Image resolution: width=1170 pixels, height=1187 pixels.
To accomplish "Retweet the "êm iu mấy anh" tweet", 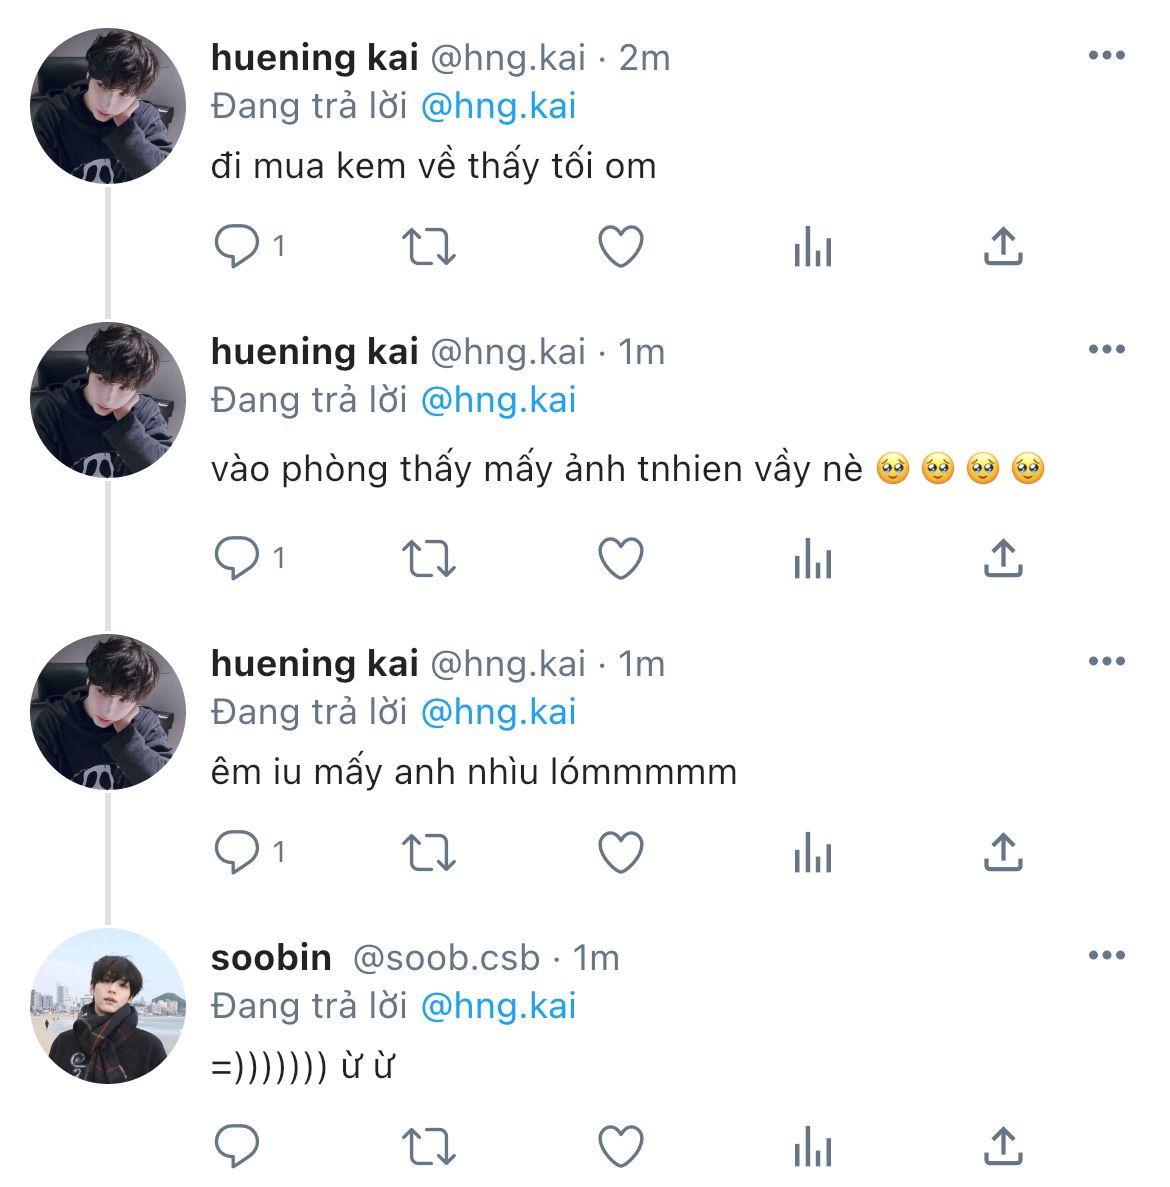I will pos(428,853).
